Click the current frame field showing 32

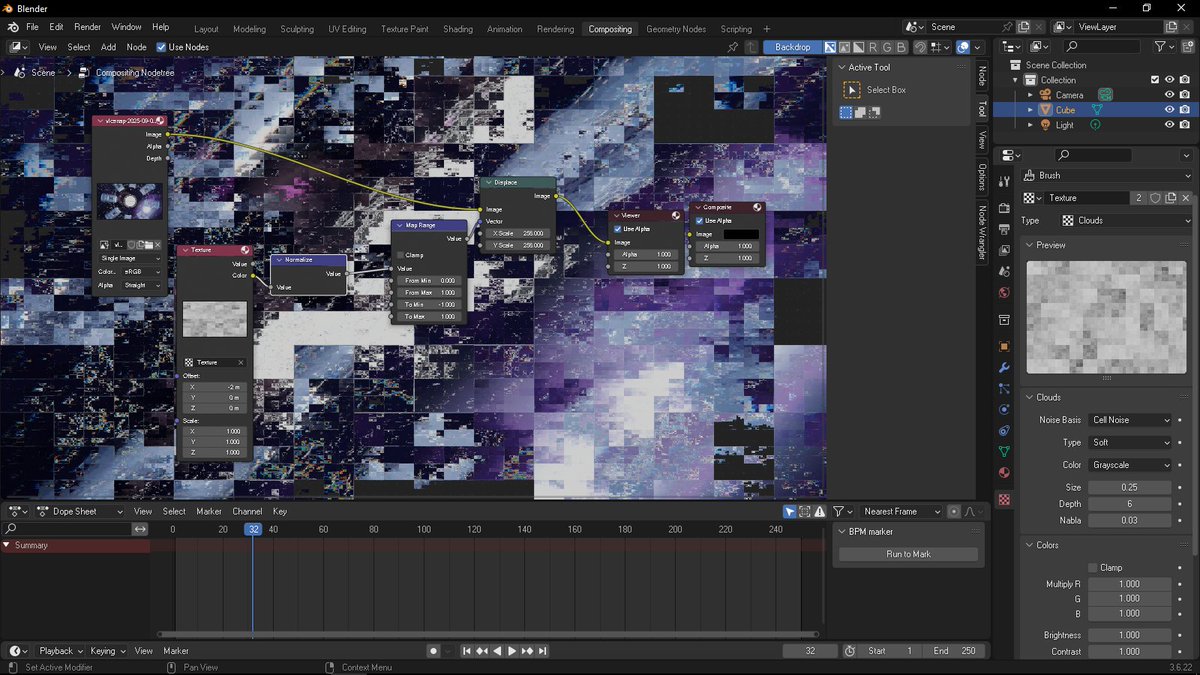tap(810, 650)
